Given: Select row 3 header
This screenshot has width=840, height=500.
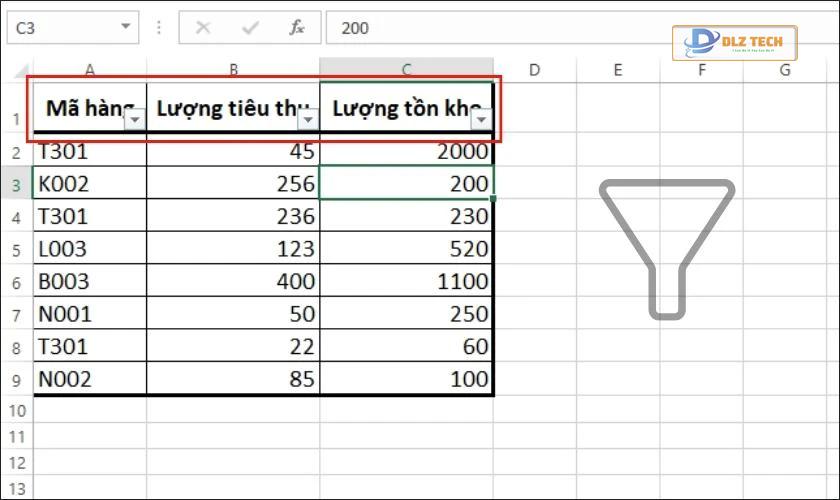Looking at the screenshot, I should (17, 183).
